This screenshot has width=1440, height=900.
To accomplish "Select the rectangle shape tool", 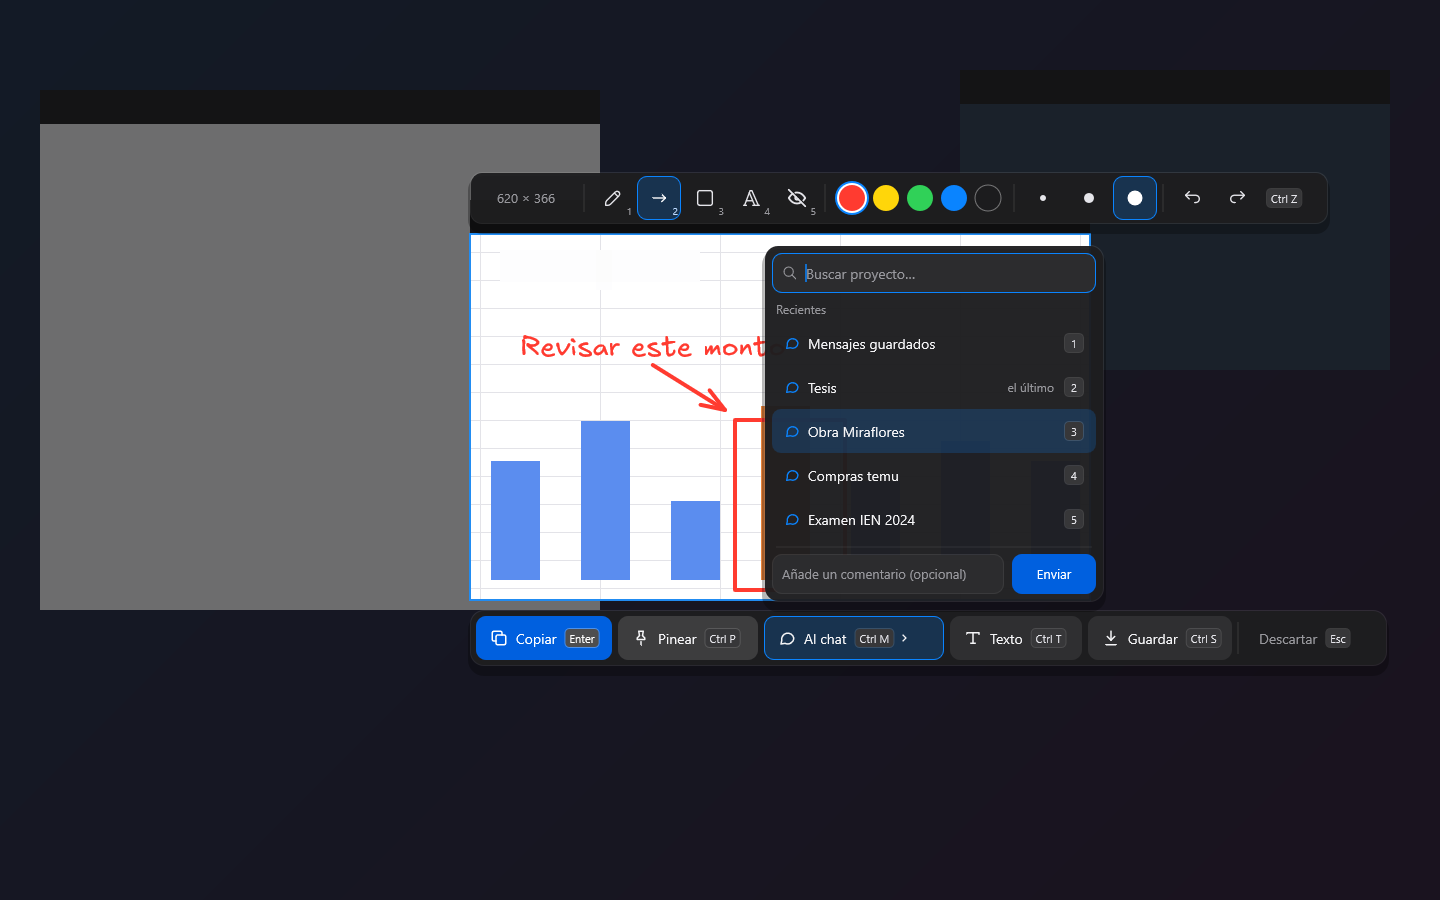I will (x=705, y=198).
